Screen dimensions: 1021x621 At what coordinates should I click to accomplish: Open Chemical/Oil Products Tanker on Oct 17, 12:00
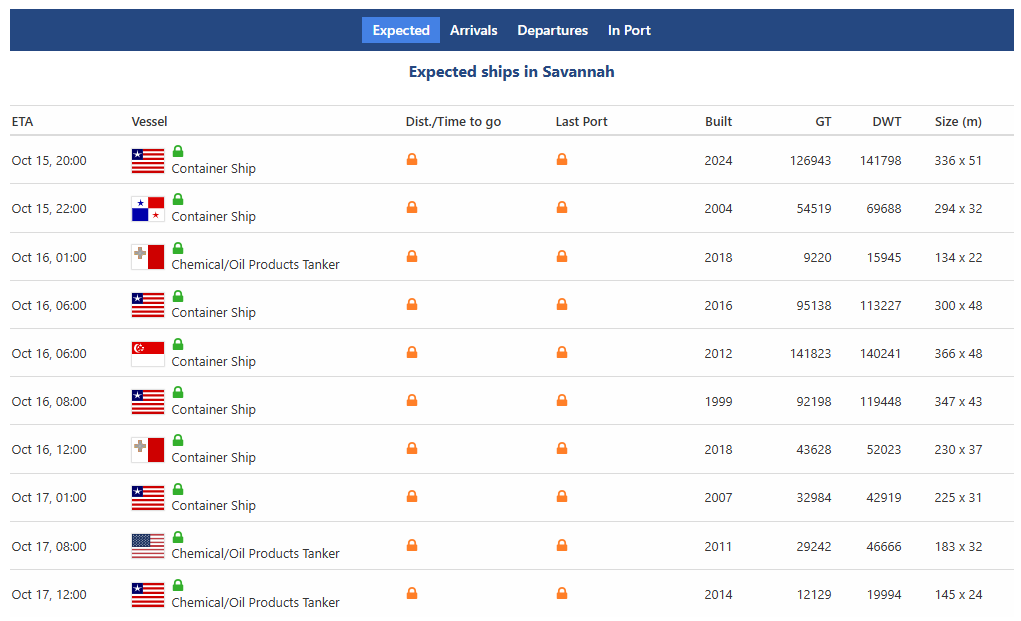pyautogui.click(x=255, y=602)
